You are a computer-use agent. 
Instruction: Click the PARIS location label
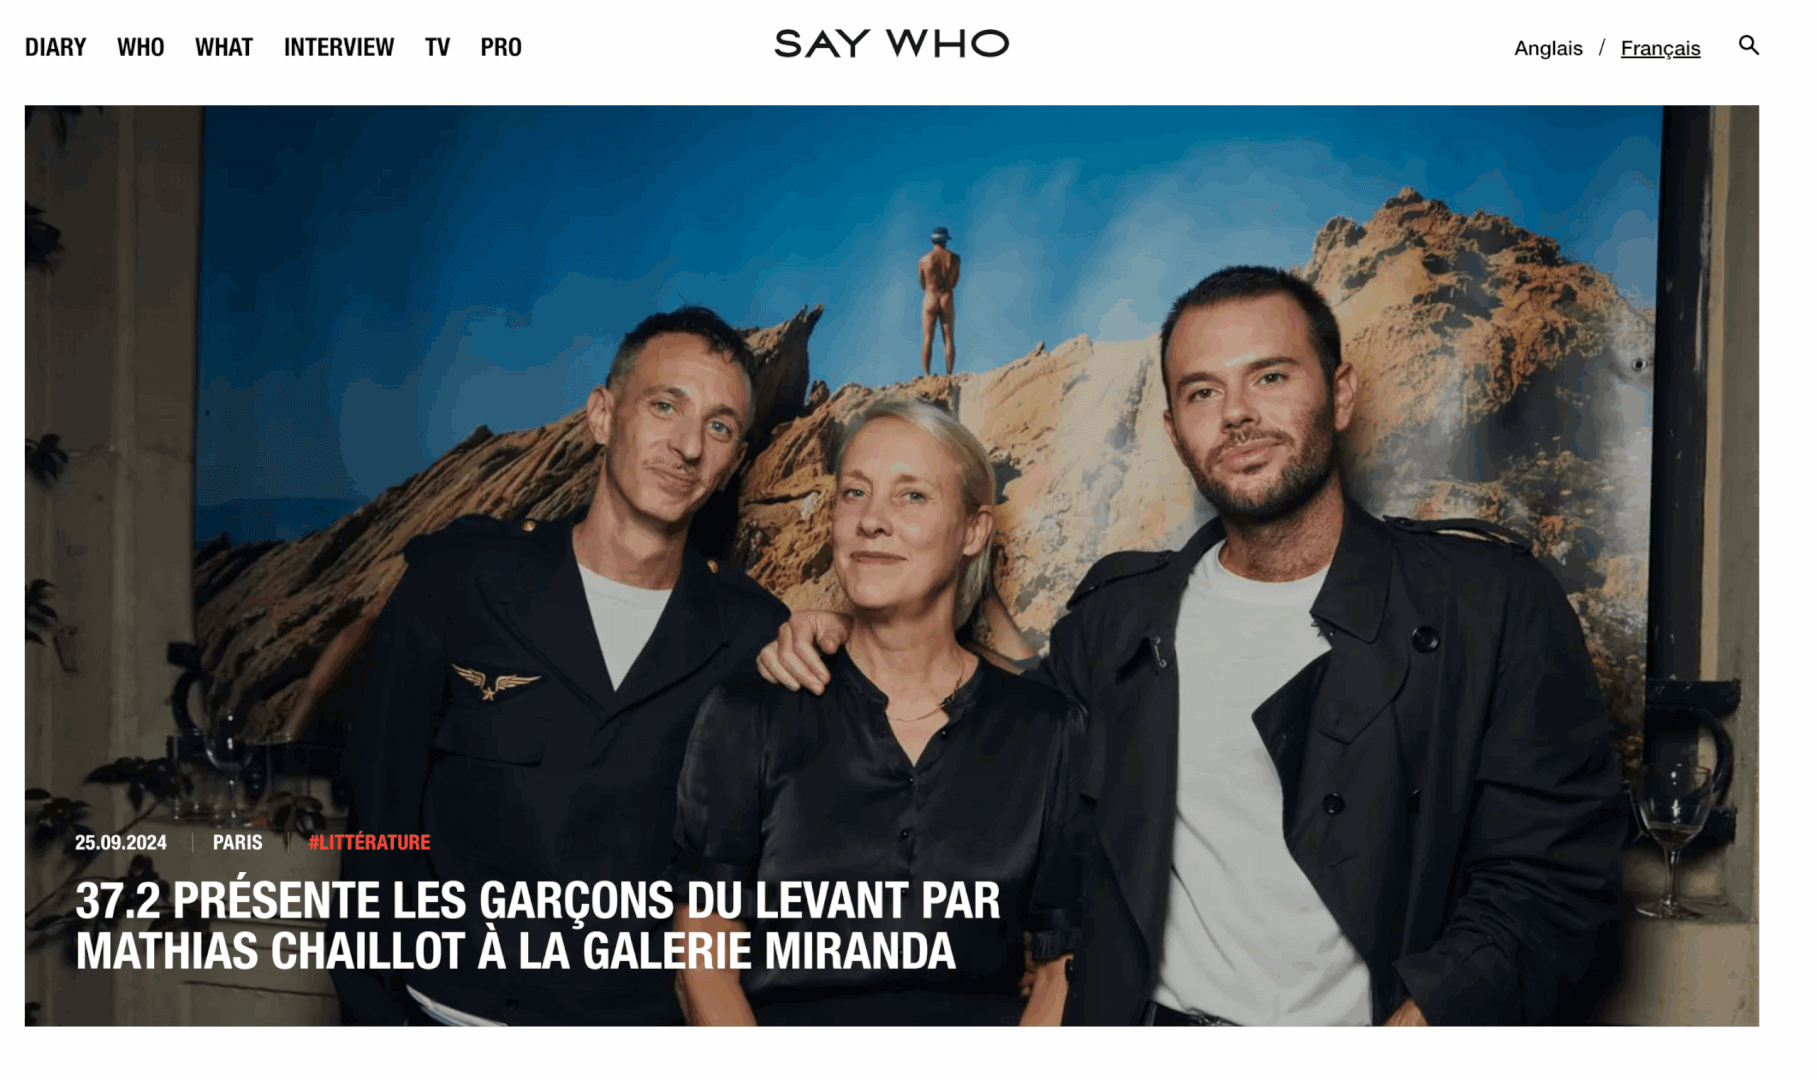(x=238, y=842)
